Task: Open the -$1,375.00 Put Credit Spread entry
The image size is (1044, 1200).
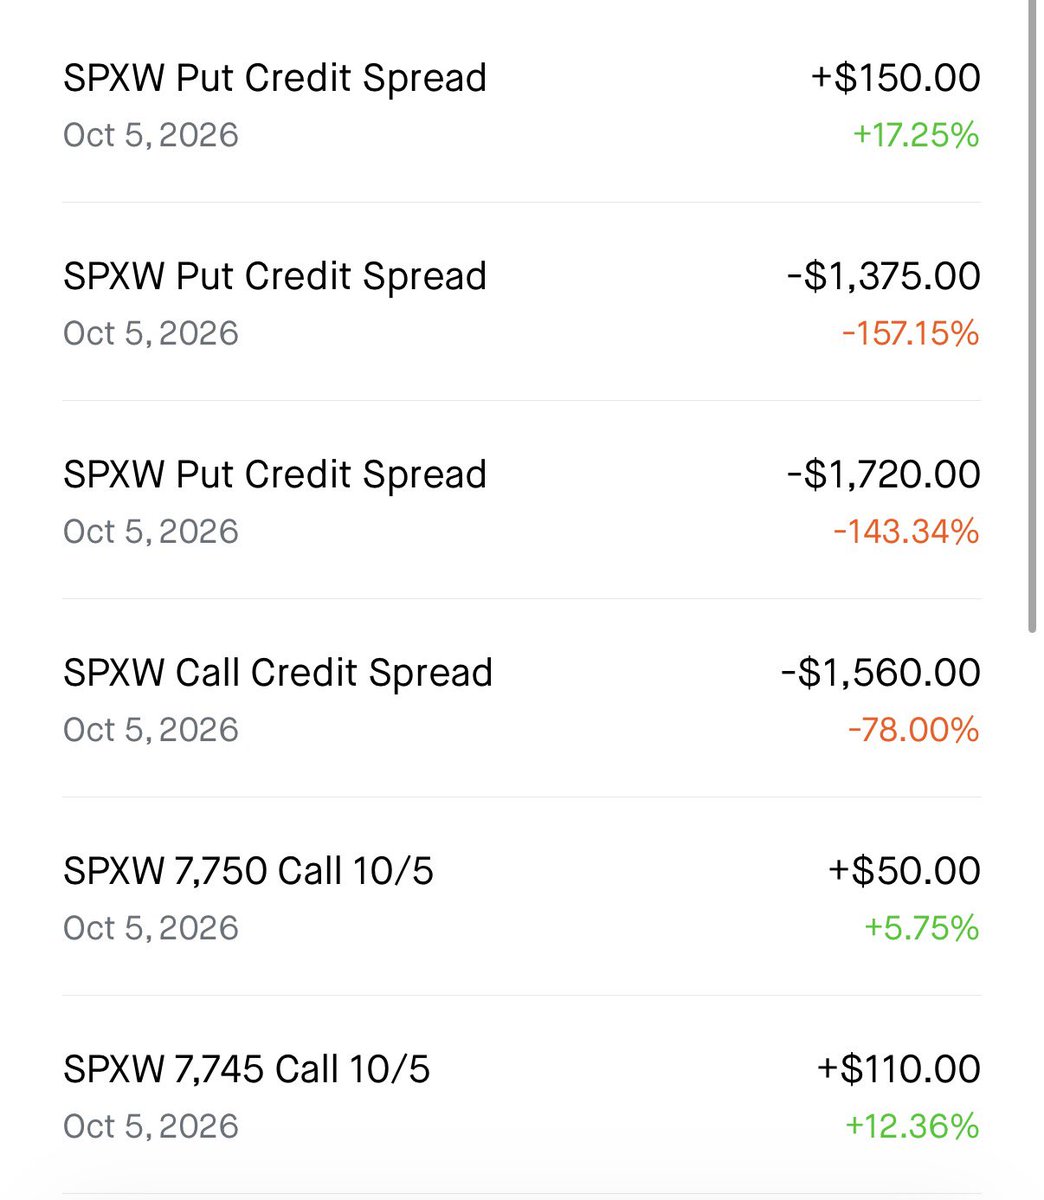Action: pos(521,302)
